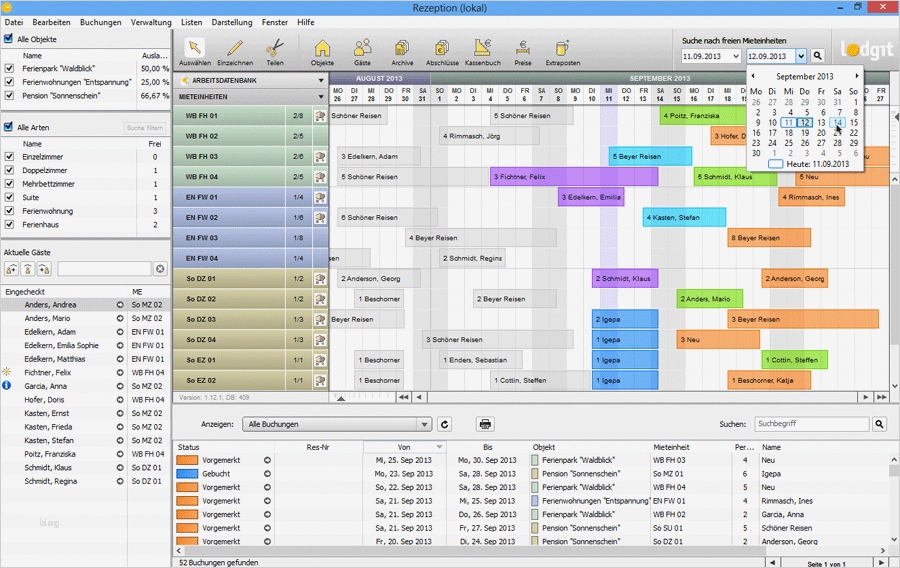900x568 pixels.
Task: Jump timeline far forward with double arrow
Action: point(882,397)
